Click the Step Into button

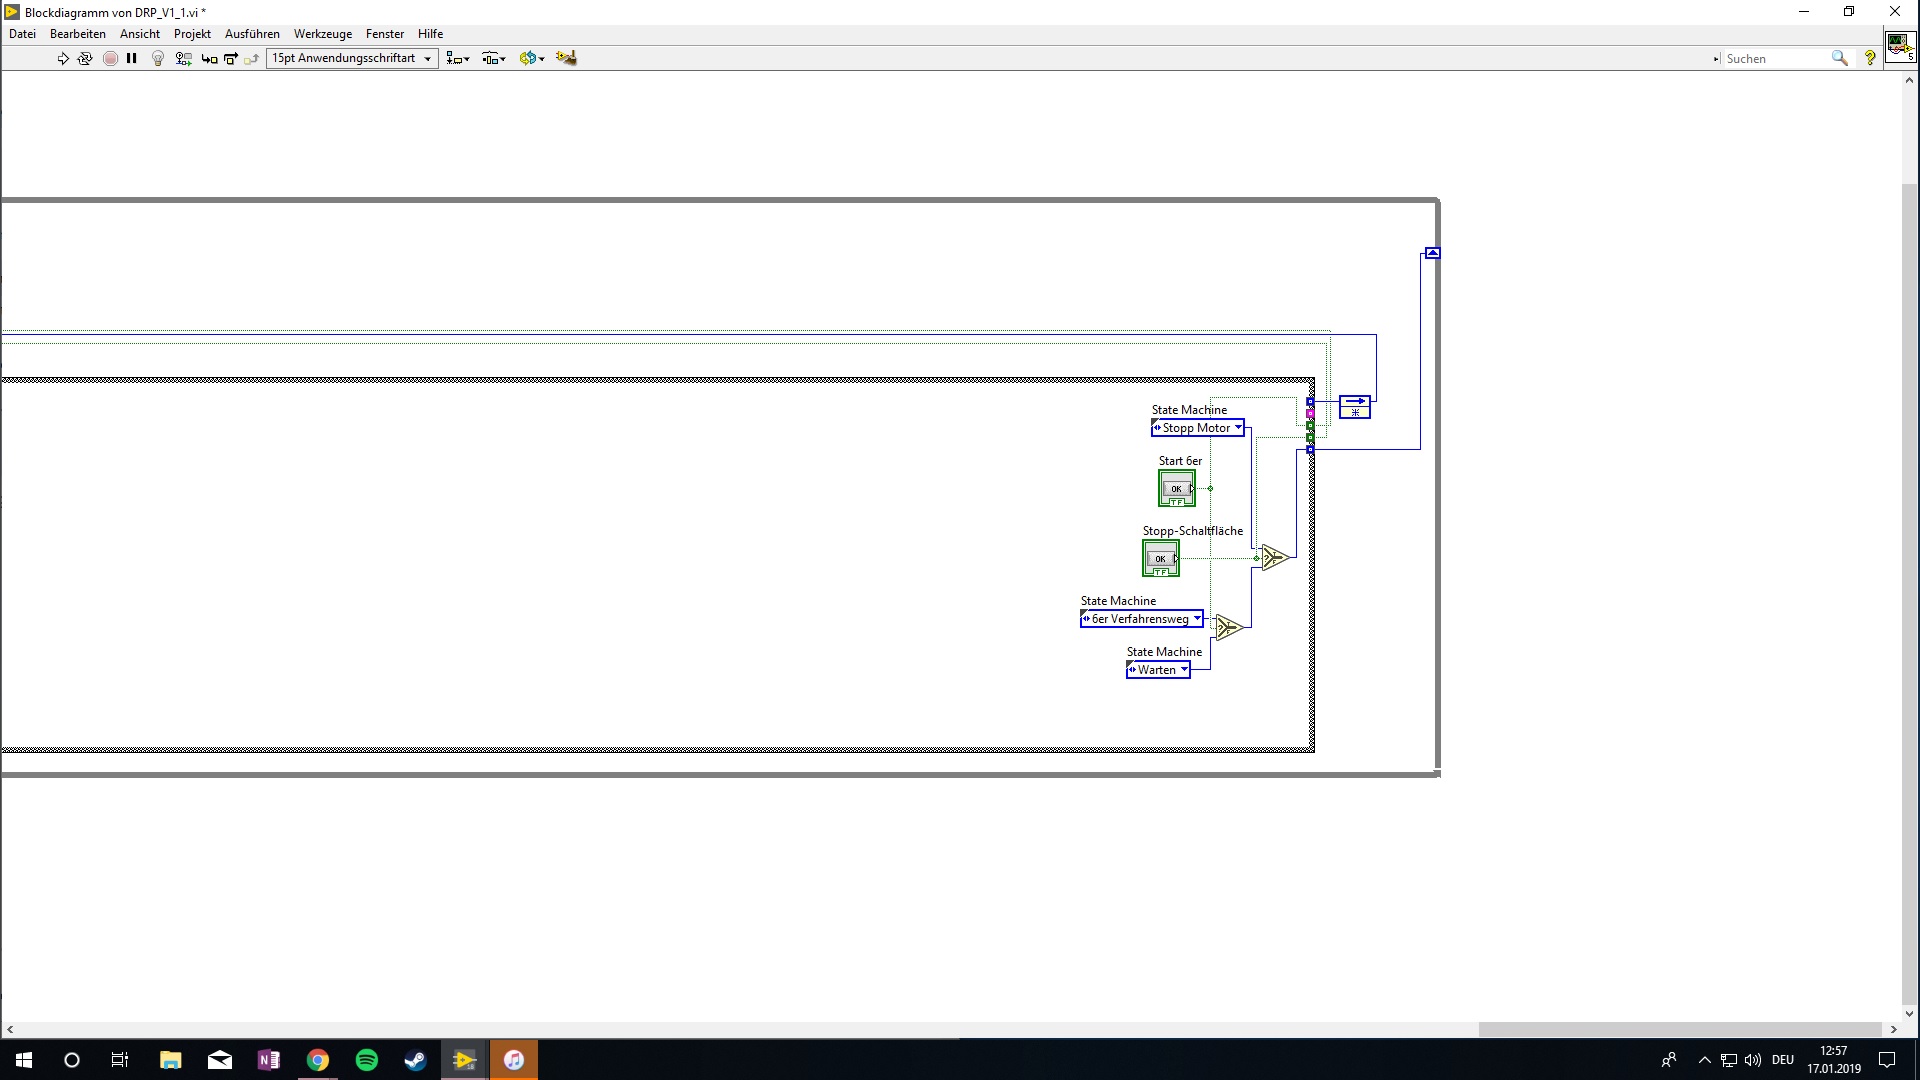209,59
